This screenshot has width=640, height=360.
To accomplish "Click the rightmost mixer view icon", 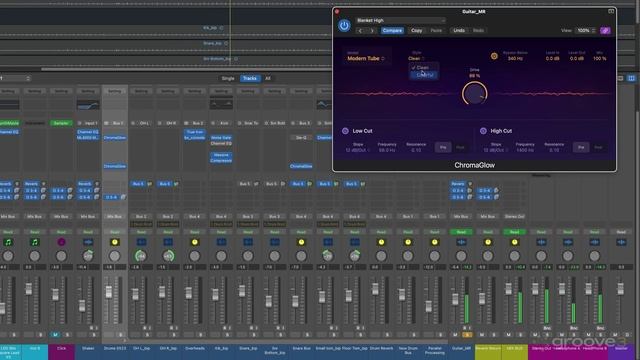I will (x=631, y=78).
